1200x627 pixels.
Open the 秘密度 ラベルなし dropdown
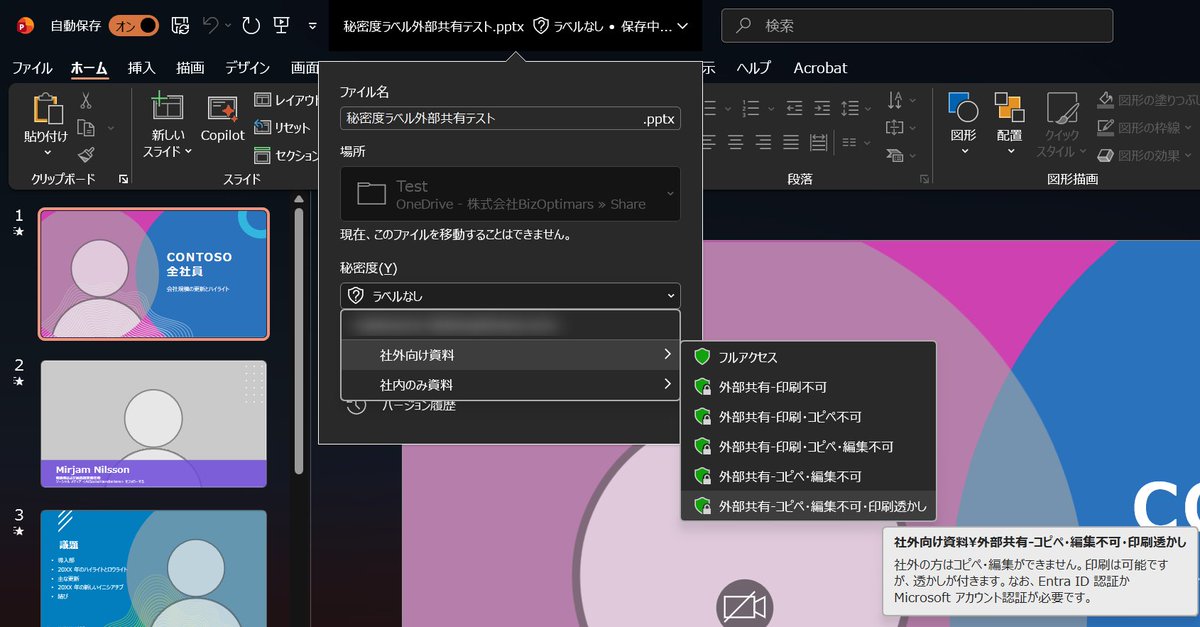tap(510, 295)
